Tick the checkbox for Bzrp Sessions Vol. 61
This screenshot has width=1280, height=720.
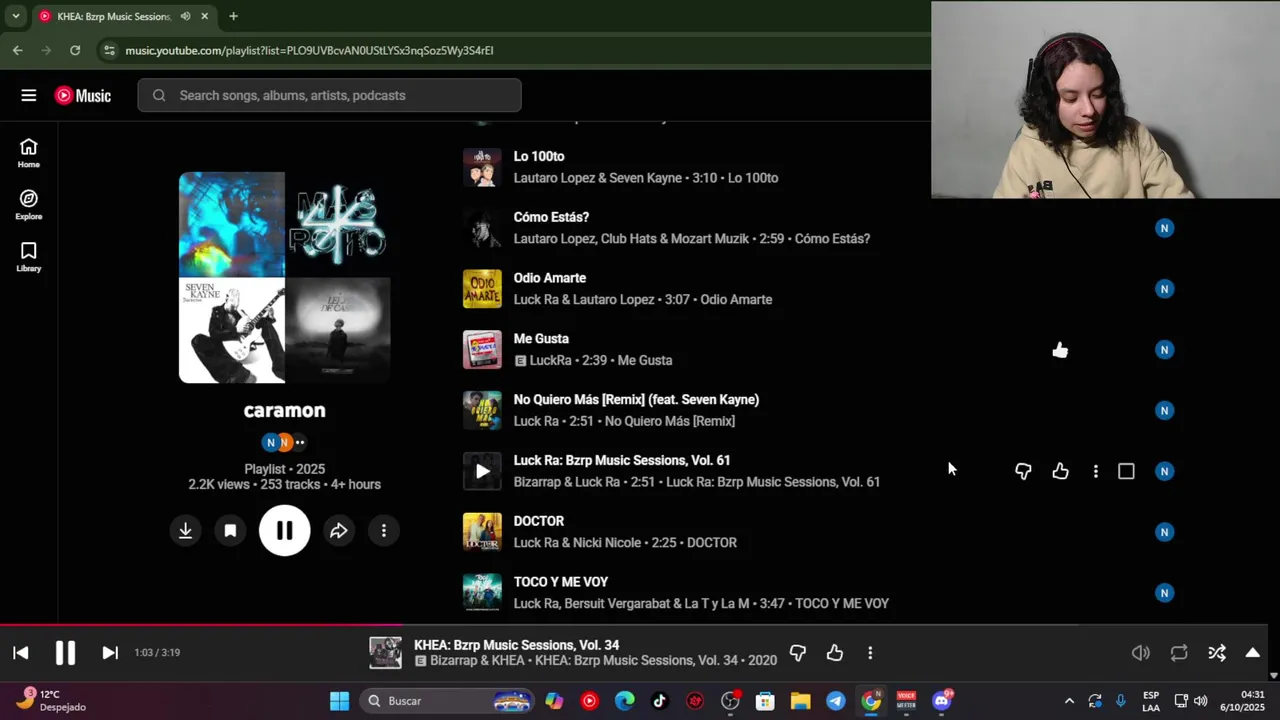pyautogui.click(x=1126, y=471)
